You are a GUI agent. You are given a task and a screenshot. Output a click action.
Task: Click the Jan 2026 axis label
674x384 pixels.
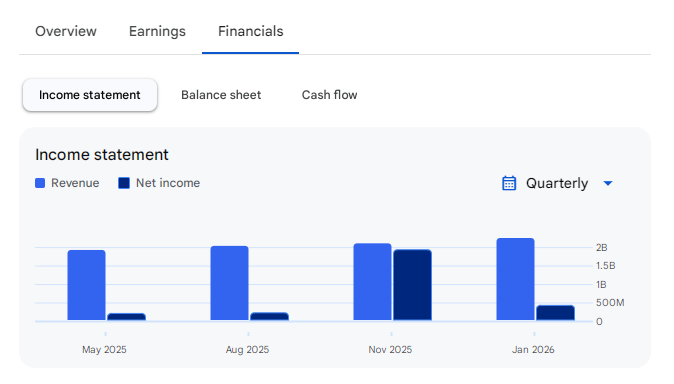[533, 350]
